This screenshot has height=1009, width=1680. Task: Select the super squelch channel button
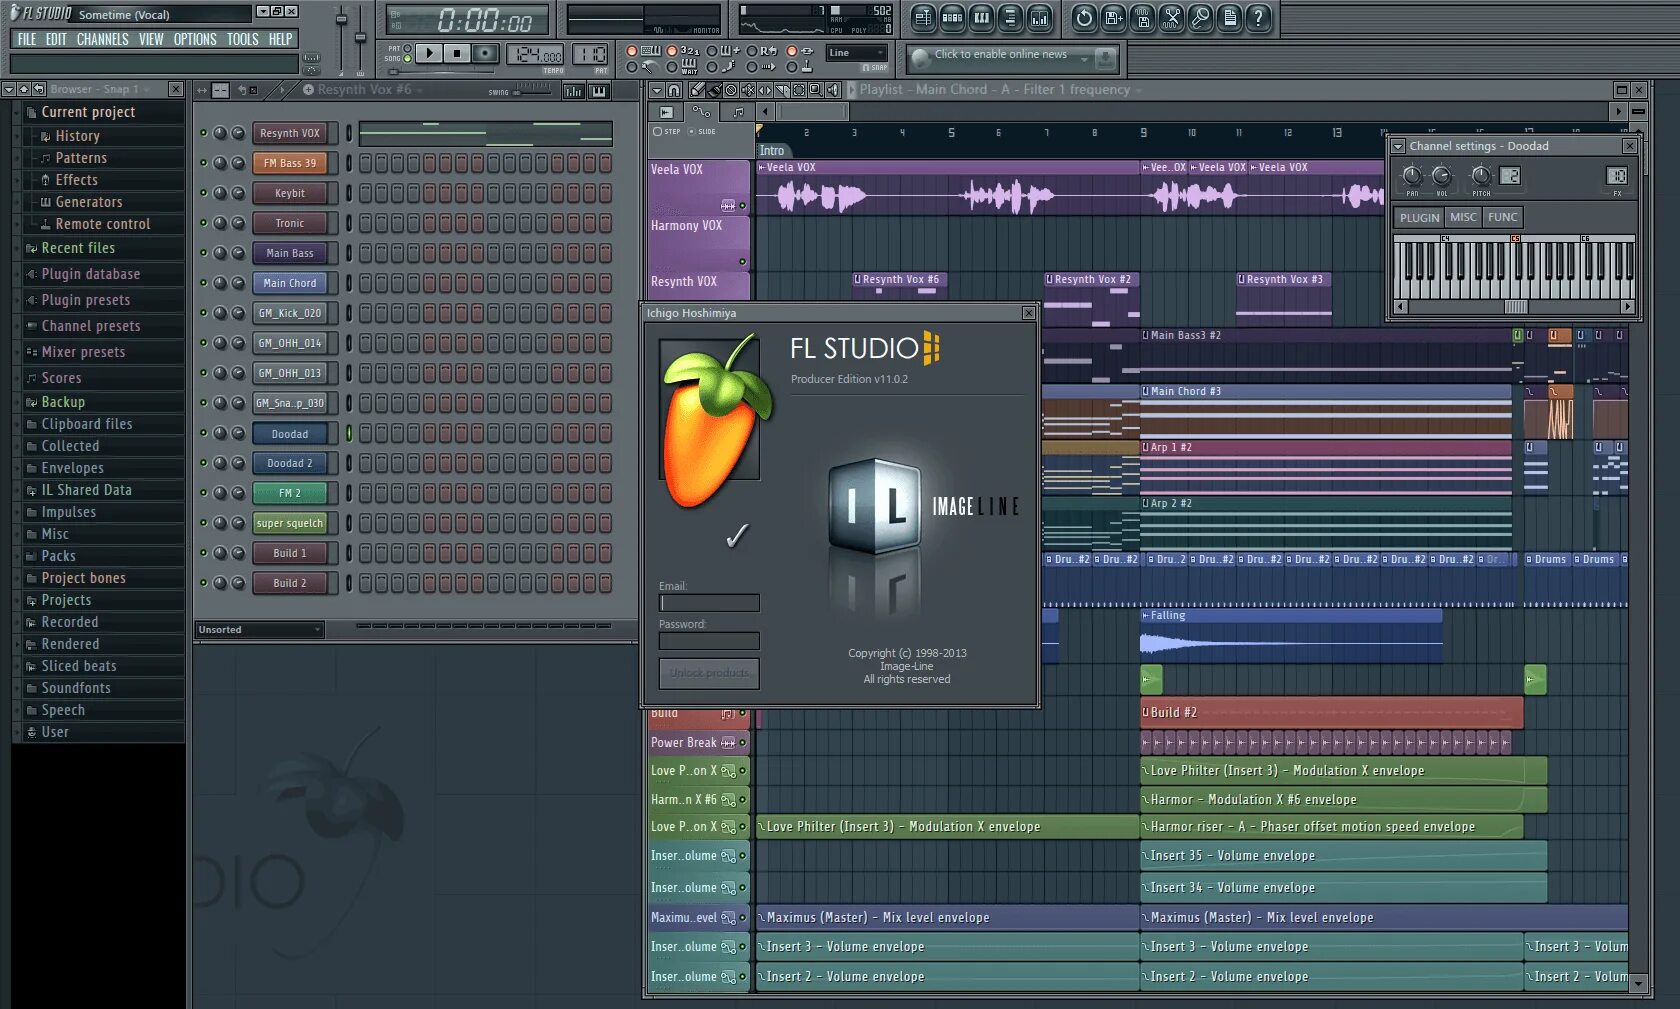pyautogui.click(x=290, y=523)
